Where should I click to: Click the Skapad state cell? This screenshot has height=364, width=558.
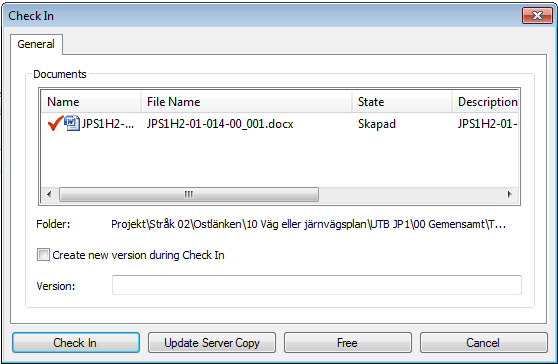tap(377, 124)
